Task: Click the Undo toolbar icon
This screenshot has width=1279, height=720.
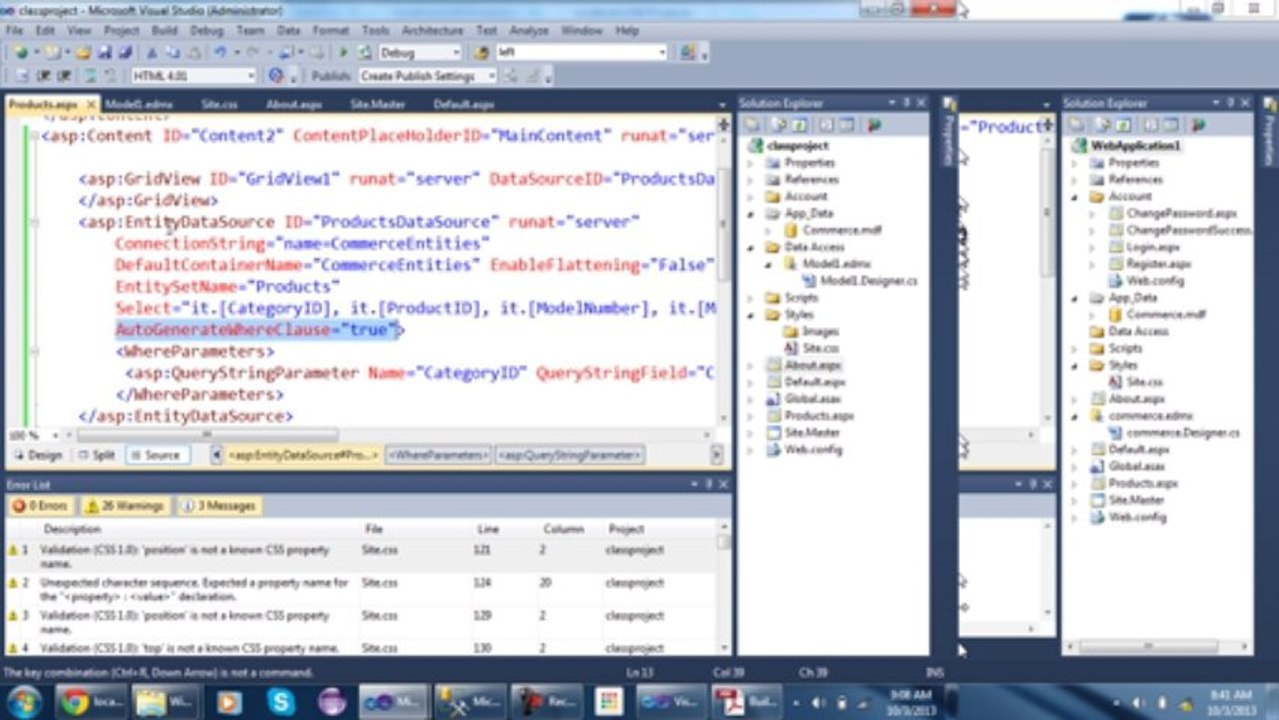Action: pyautogui.click(x=220, y=53)
